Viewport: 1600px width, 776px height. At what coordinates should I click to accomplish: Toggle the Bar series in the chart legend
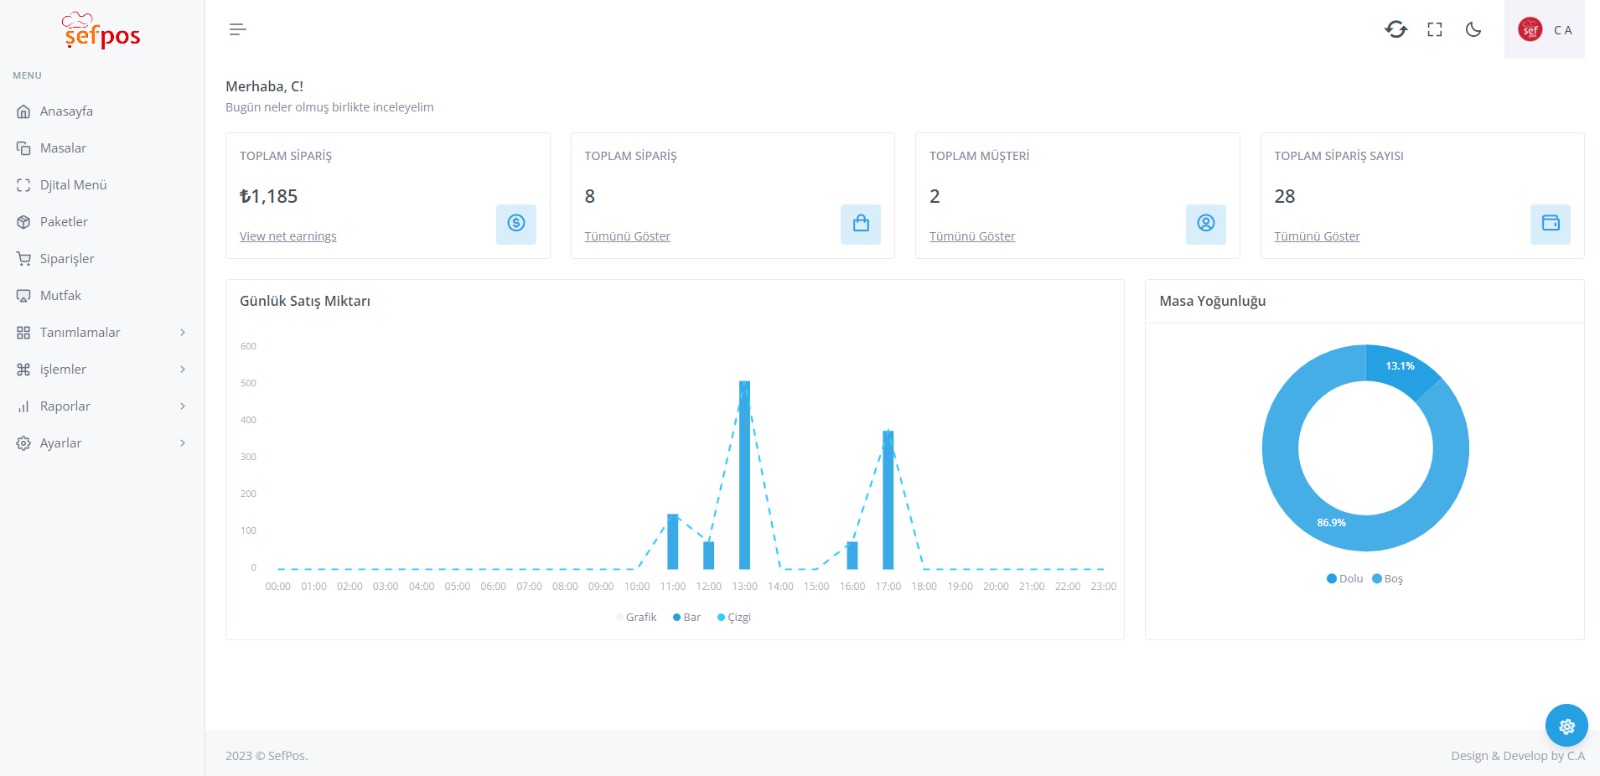(687, 618)
